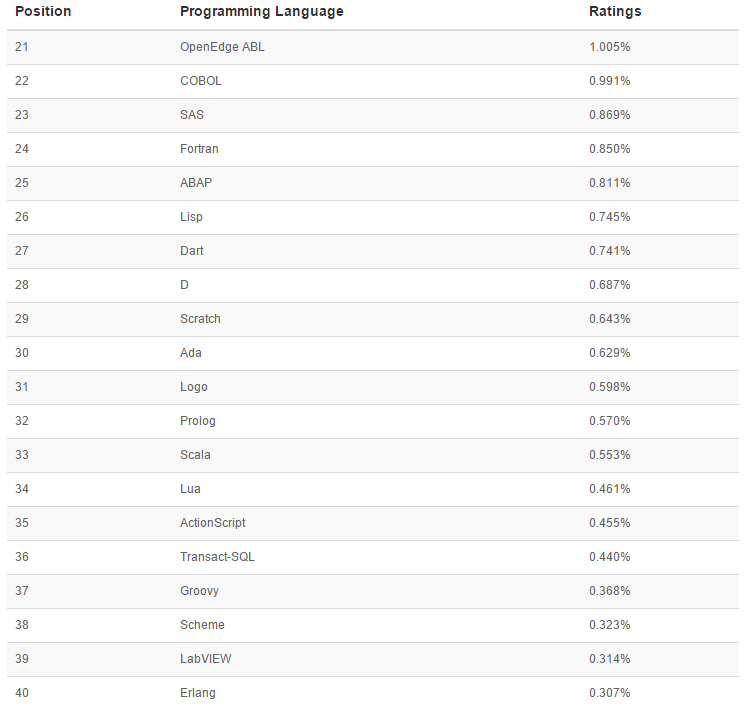
Task: Click on Fortran in the table
Action: tap(199, 149)
